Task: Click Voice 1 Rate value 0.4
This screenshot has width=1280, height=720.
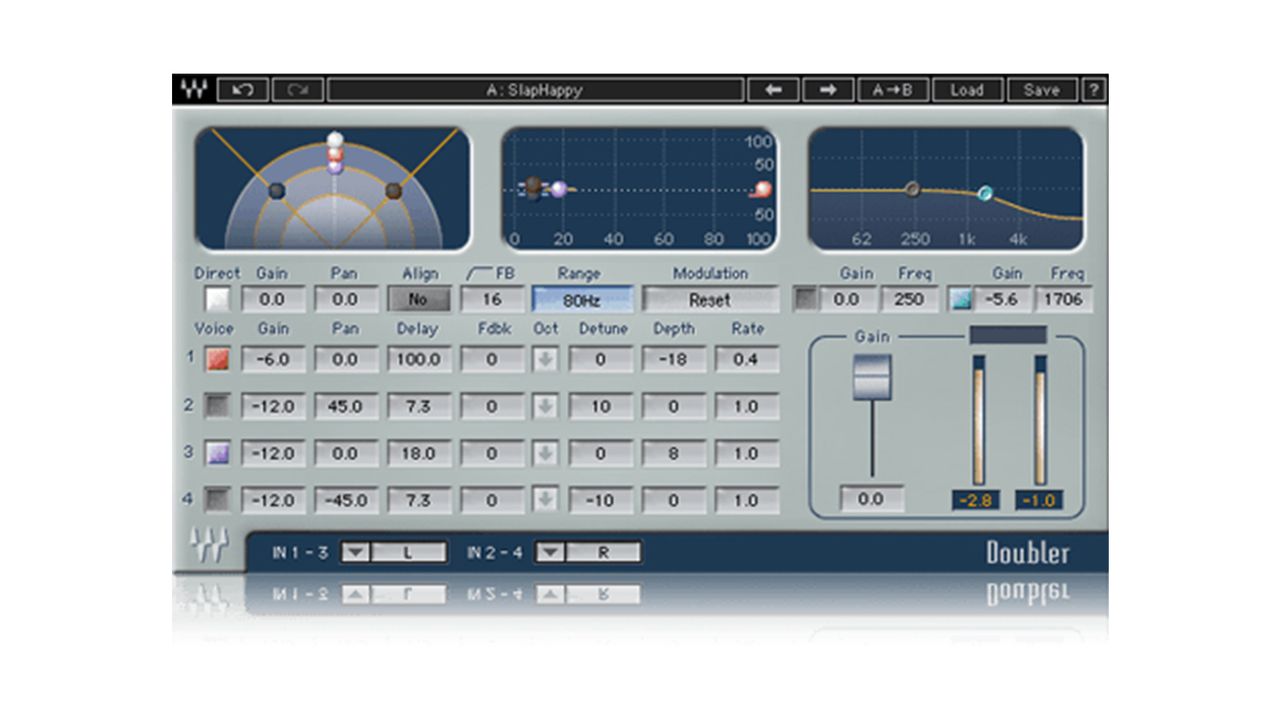Action: (x=747, y=359)
